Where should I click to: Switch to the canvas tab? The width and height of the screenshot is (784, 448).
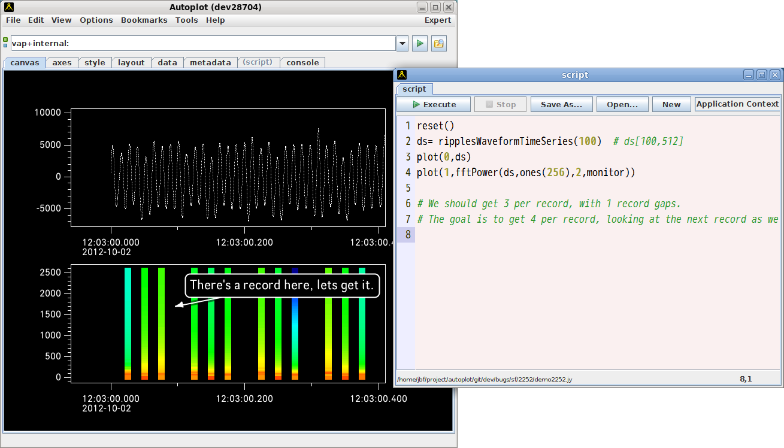(24, 62)
